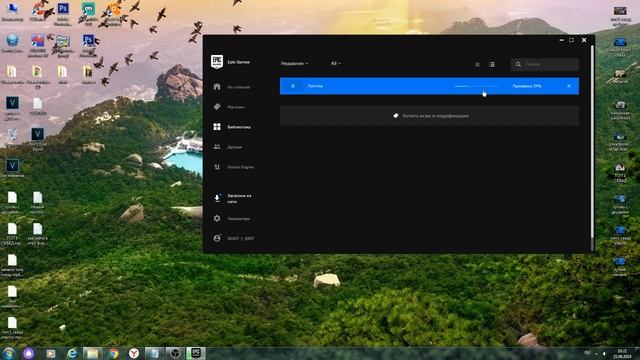Click the verification 39% status text
This screenshot has height=360, width=640.
pyautogui.click(x=527, y=86)
